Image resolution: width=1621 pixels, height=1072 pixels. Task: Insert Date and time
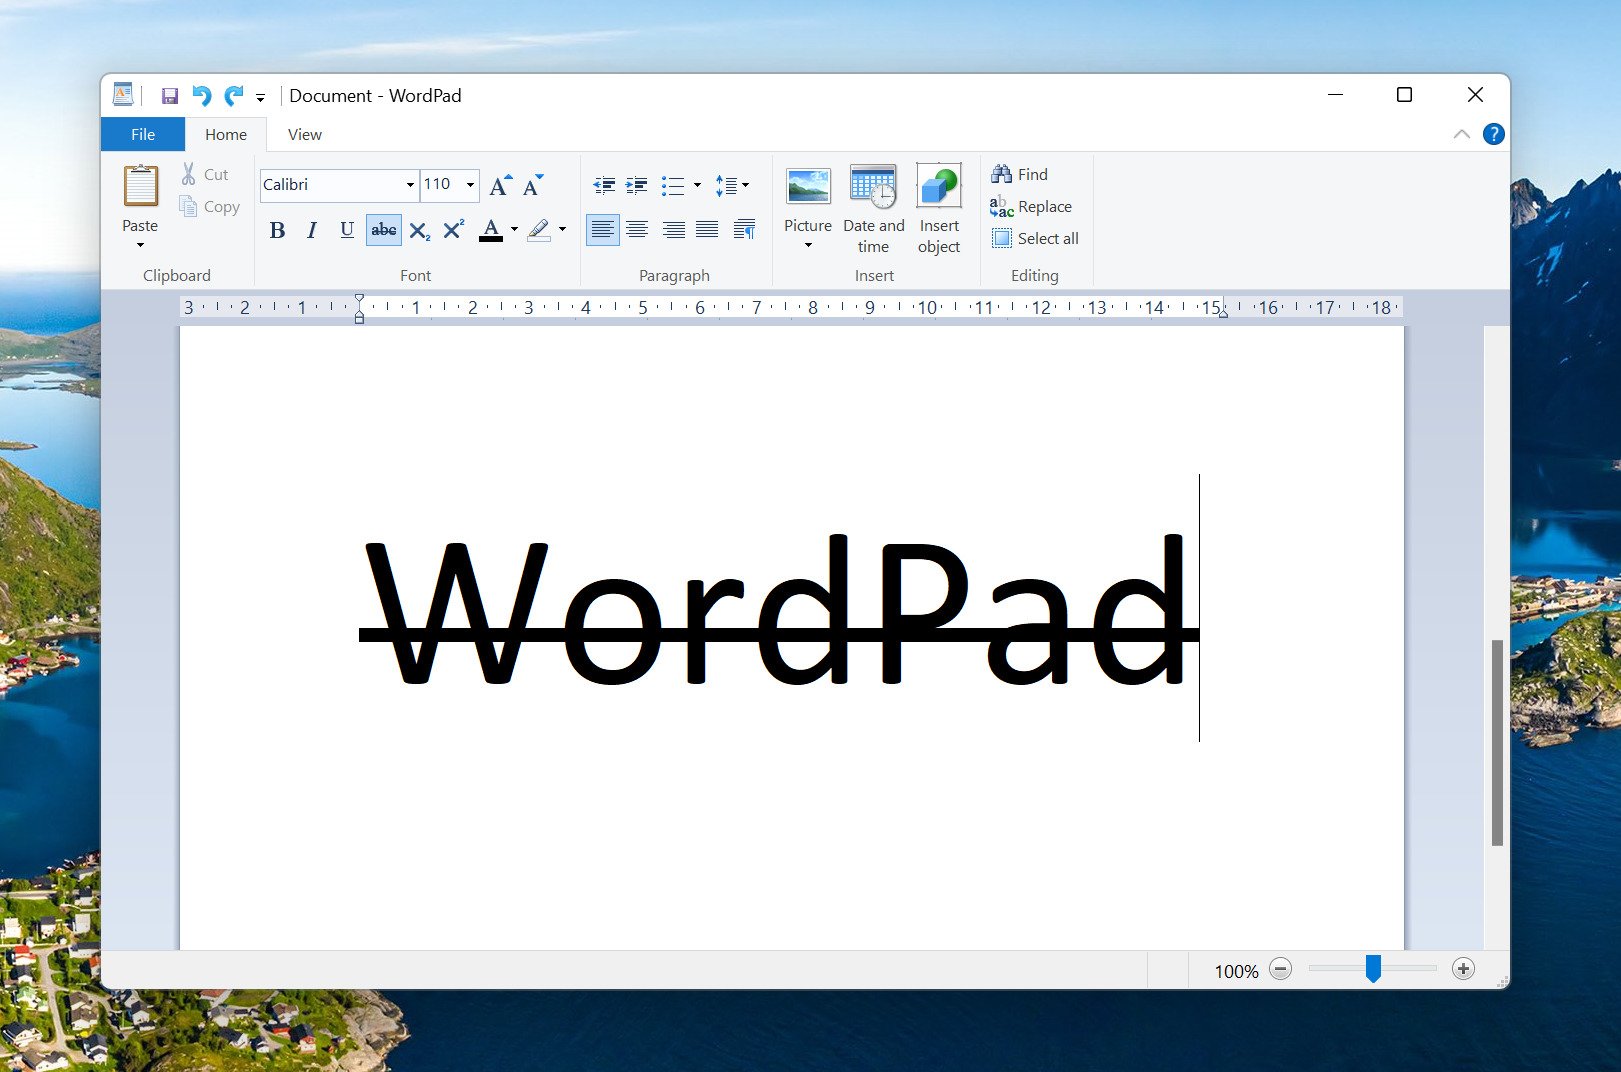[x=872, y=205]
